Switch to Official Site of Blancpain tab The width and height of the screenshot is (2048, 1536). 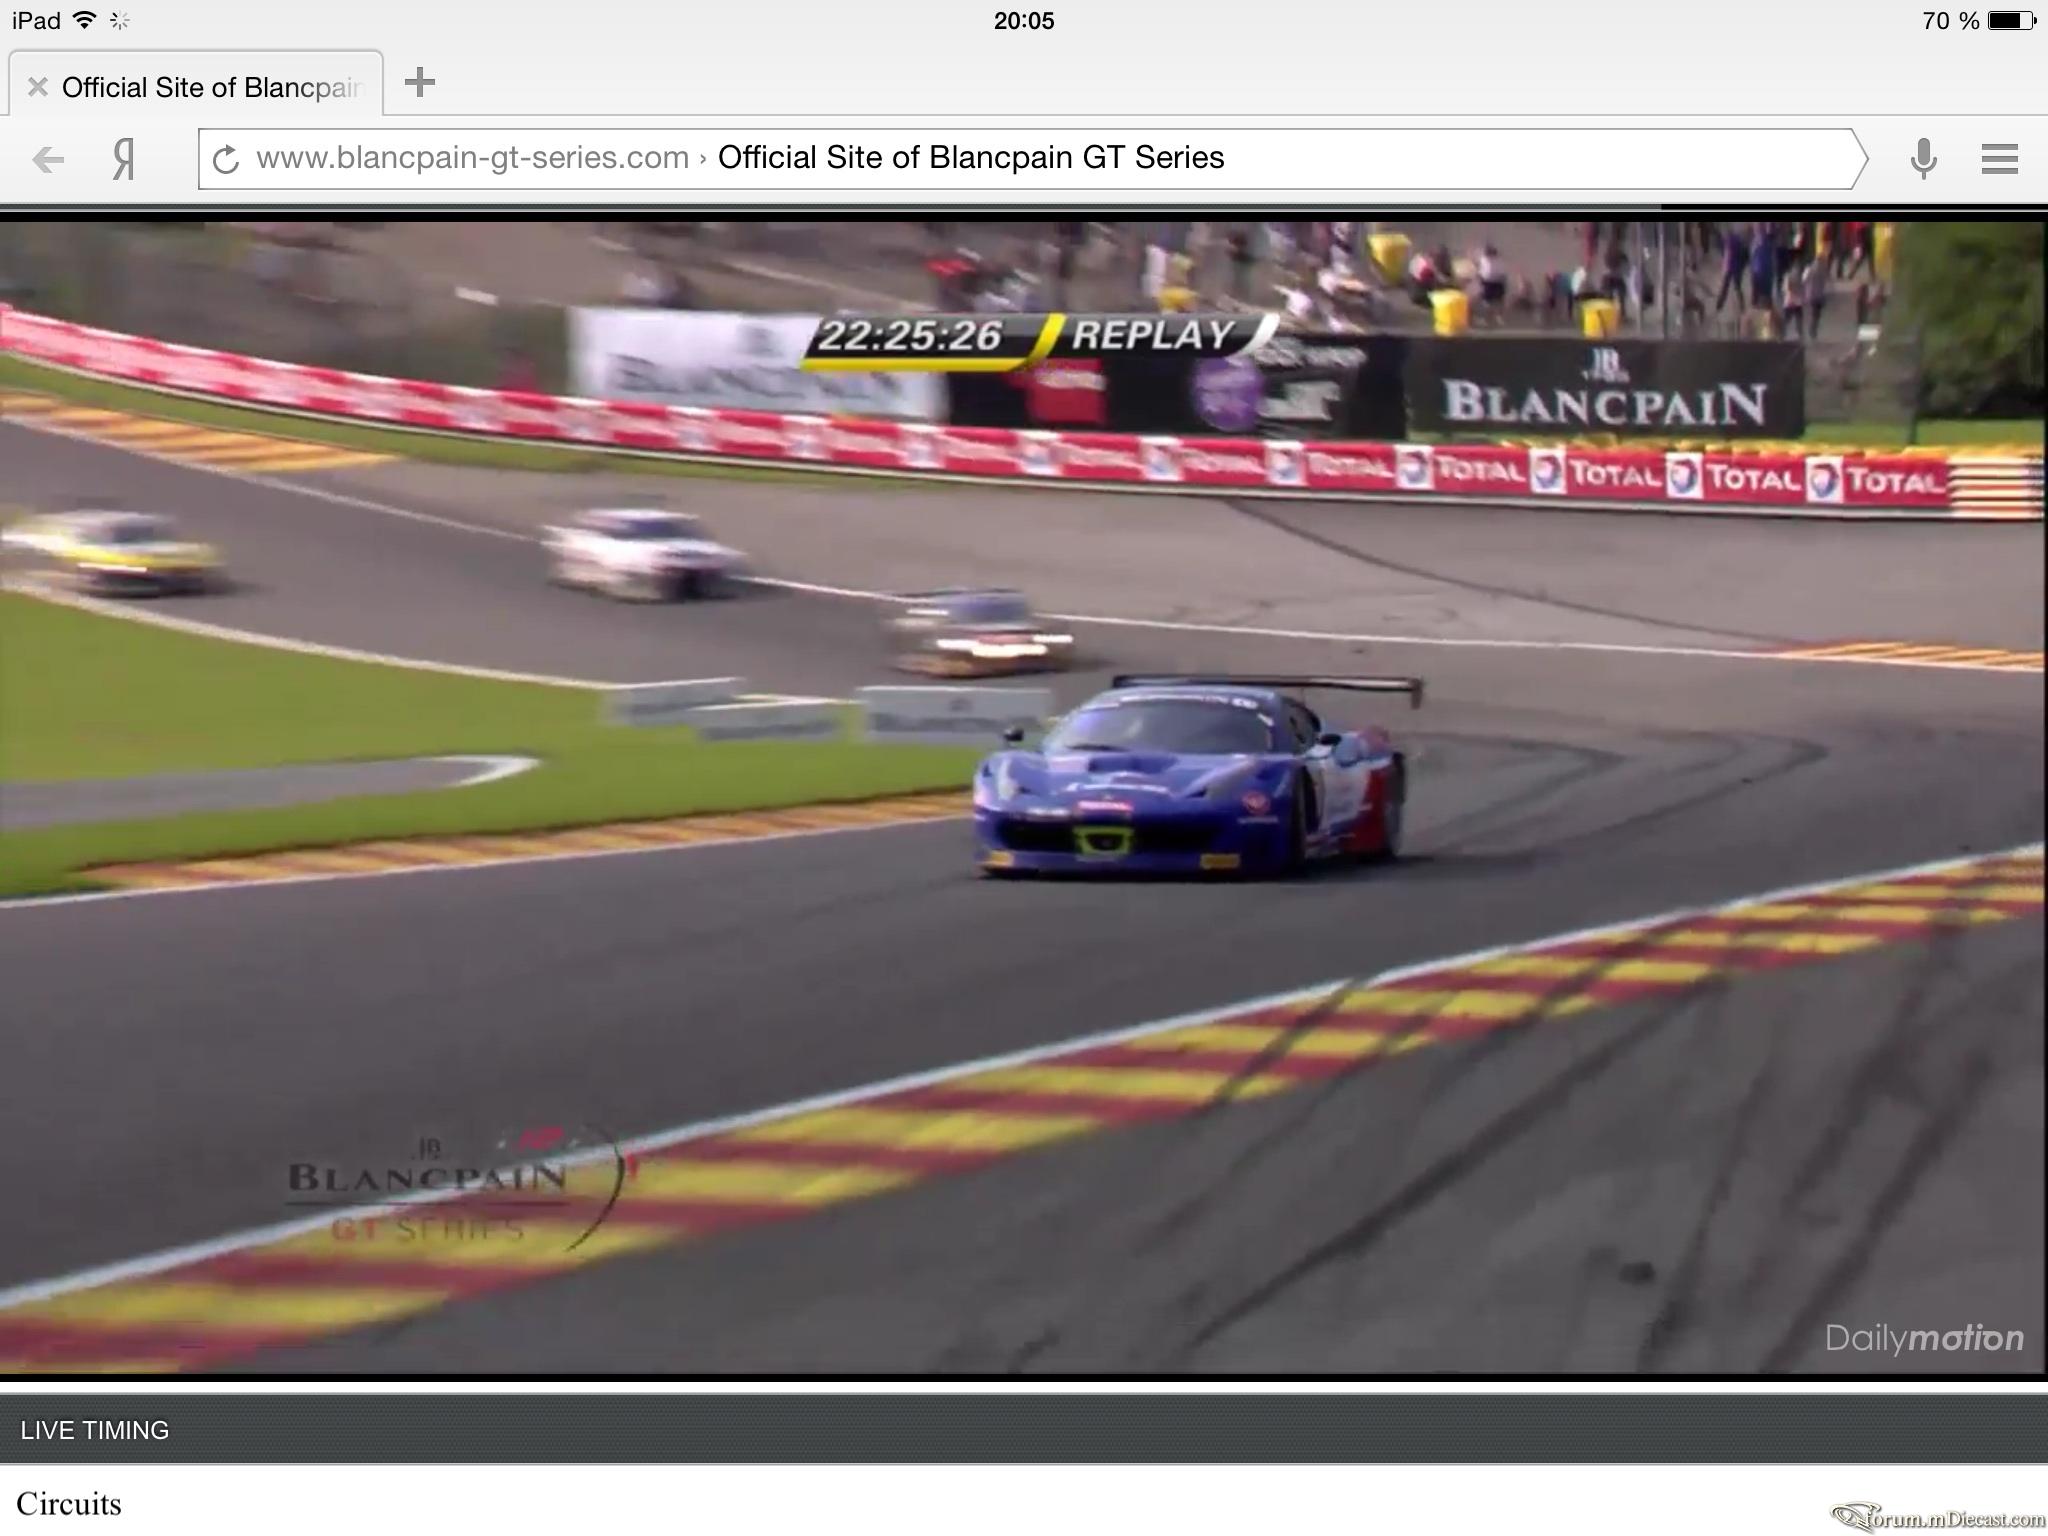point(196,83)
